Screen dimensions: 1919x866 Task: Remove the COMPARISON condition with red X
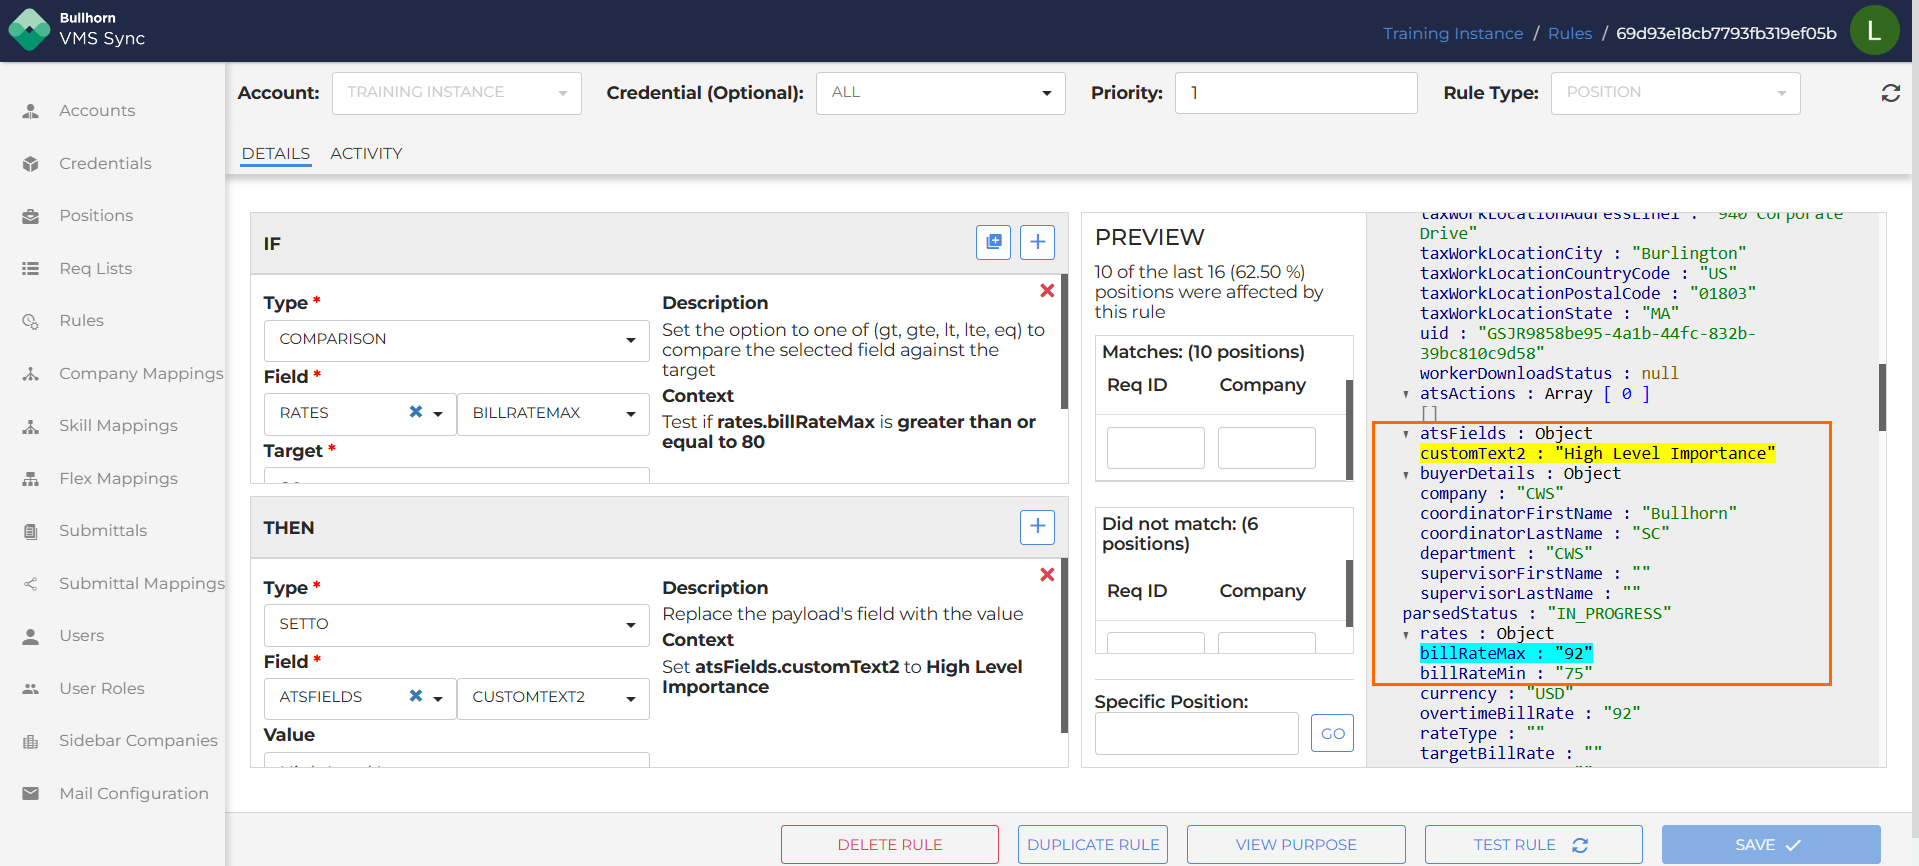(x=1047, y=291)
